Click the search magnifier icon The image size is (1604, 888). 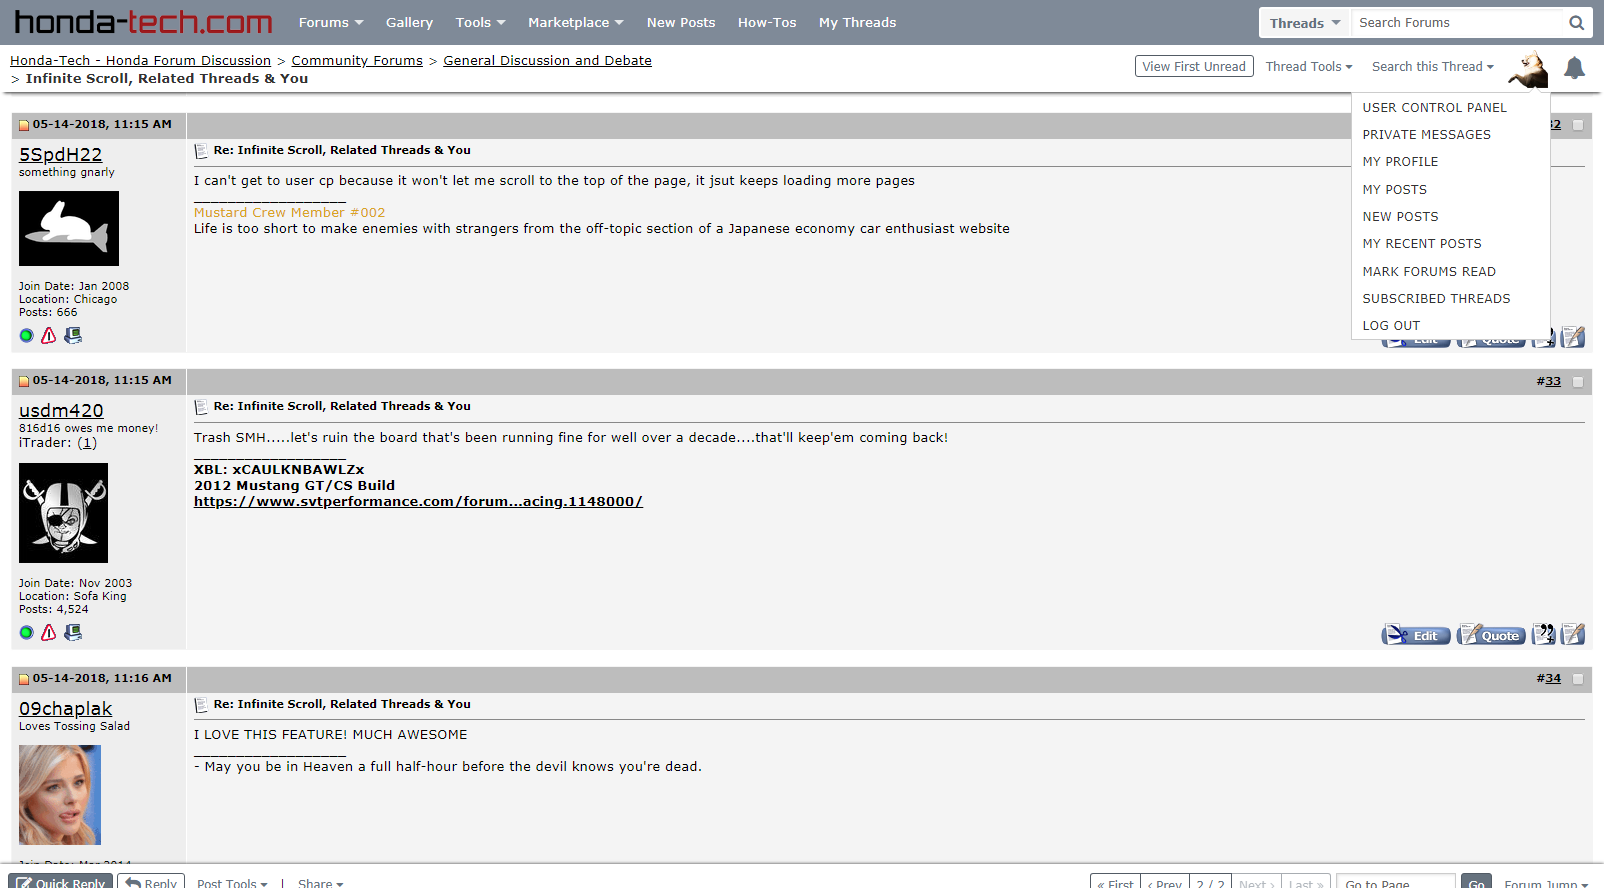pos(1576,23)
